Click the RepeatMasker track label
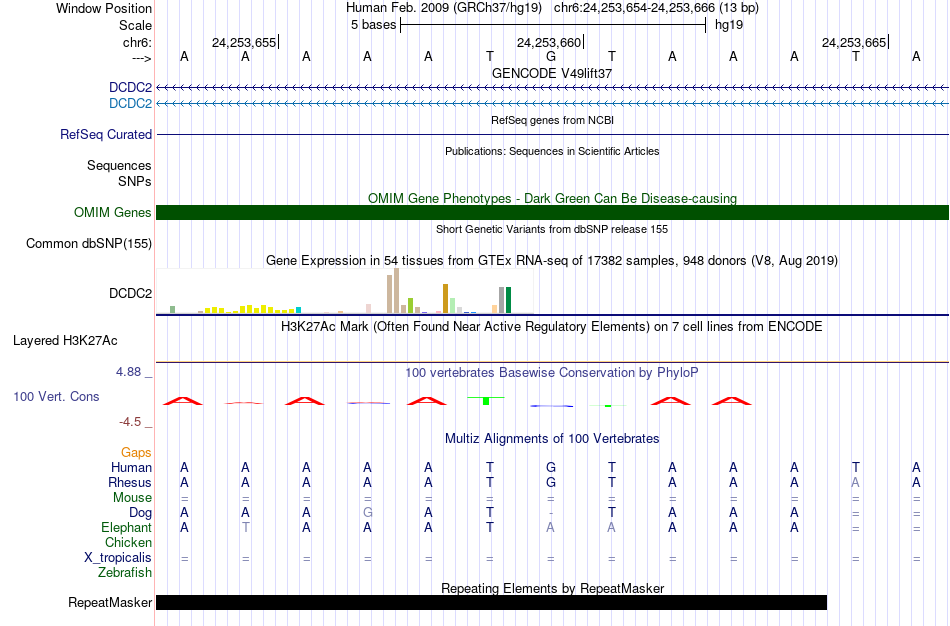Image resolution: width=950 pixels, height=626 pixels. click(x=110, y=602)
